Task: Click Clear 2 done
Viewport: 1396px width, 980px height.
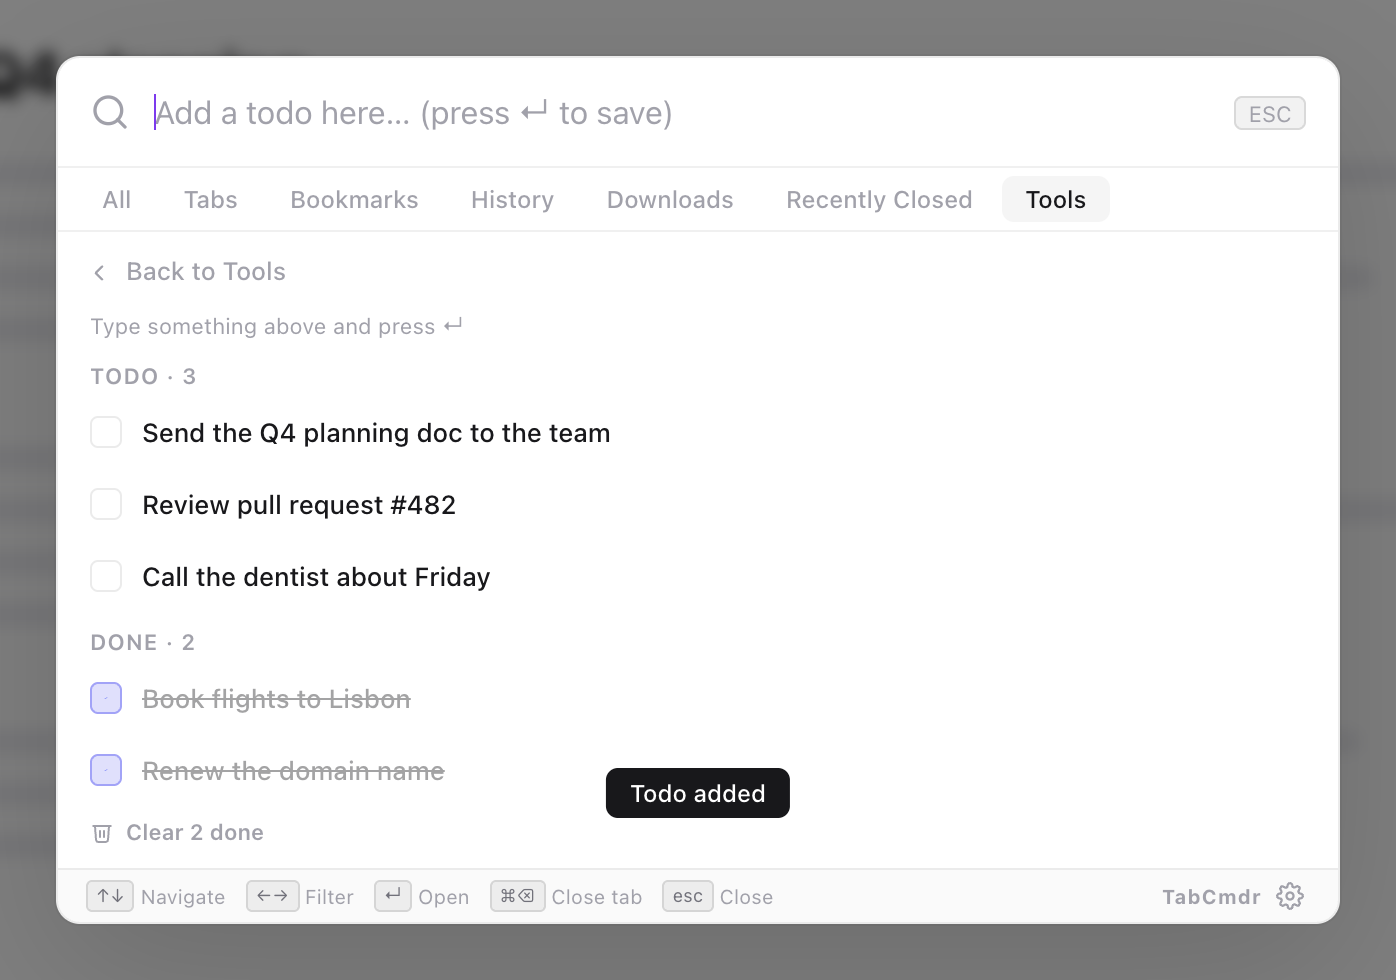Action: coord(178,833)
